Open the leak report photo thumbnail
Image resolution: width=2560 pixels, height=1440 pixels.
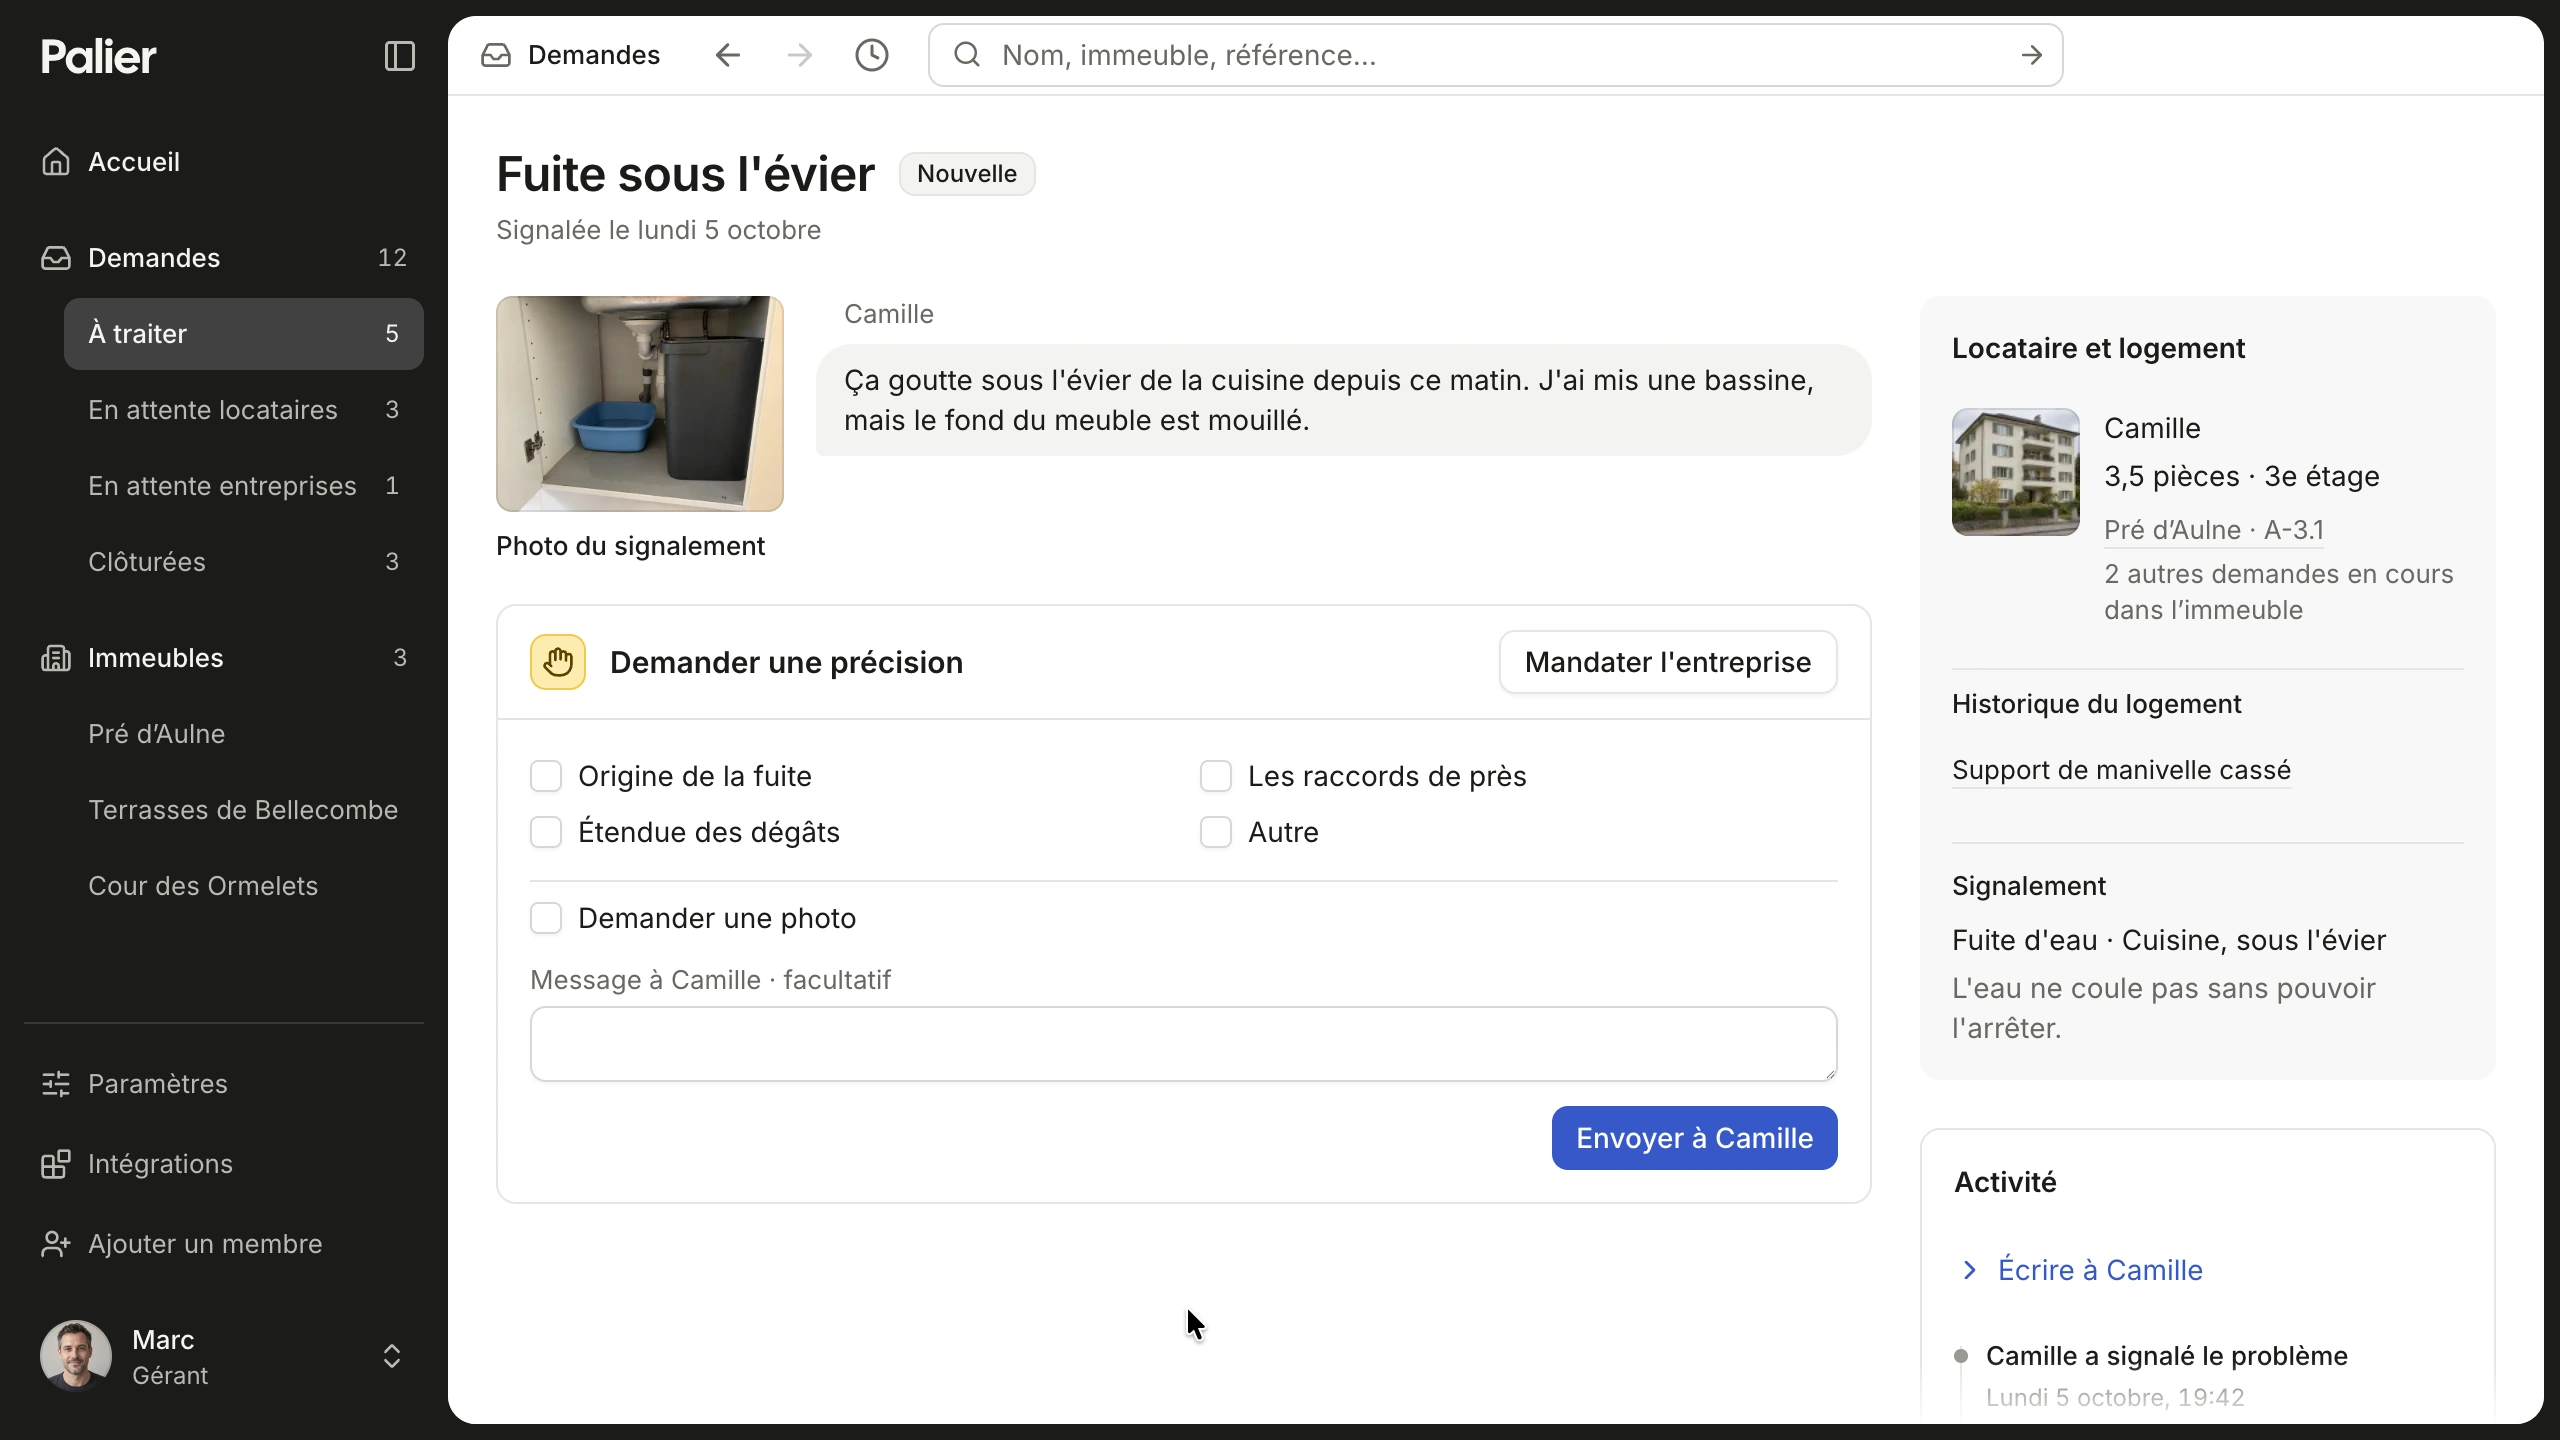[x=640, y=404]
